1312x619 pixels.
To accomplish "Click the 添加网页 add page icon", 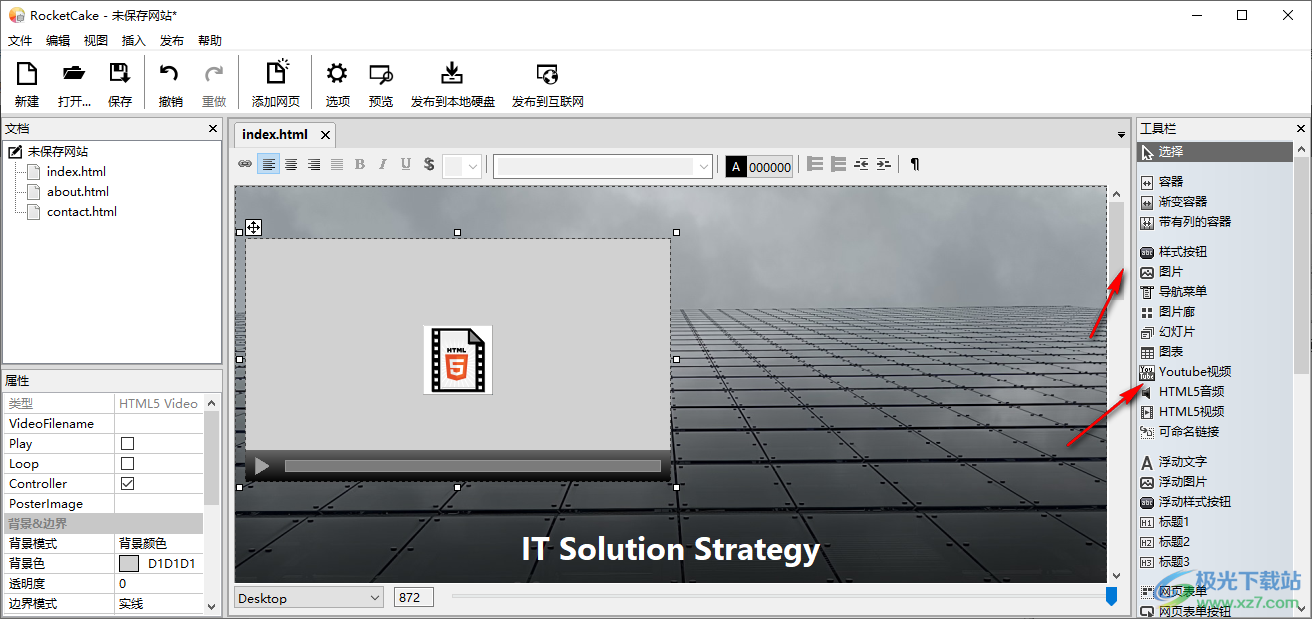I will point(276,74).
